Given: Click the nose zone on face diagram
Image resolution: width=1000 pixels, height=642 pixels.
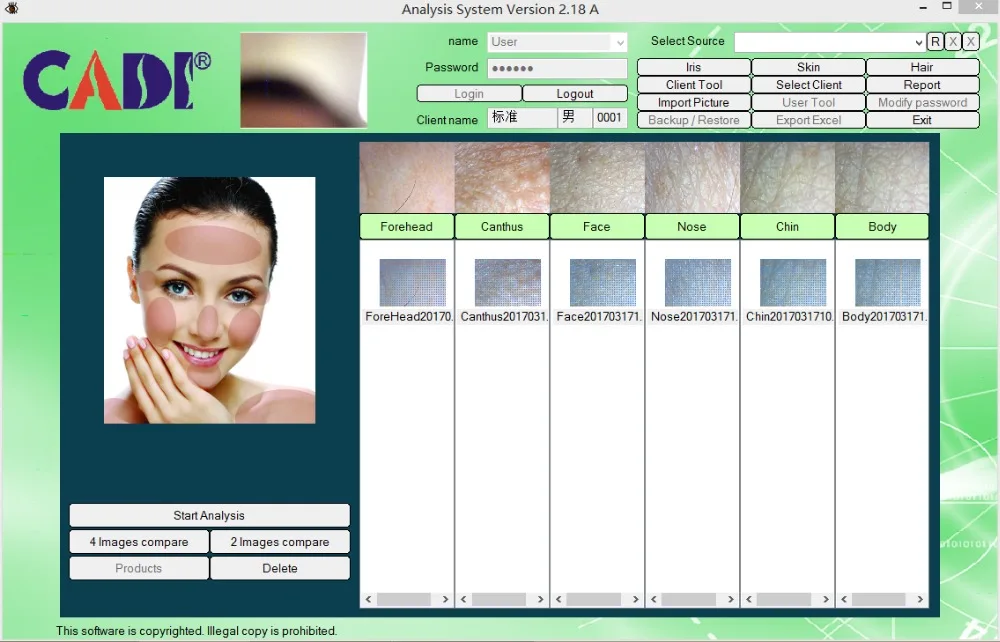Looking at the screenshot, I should 208,322.
